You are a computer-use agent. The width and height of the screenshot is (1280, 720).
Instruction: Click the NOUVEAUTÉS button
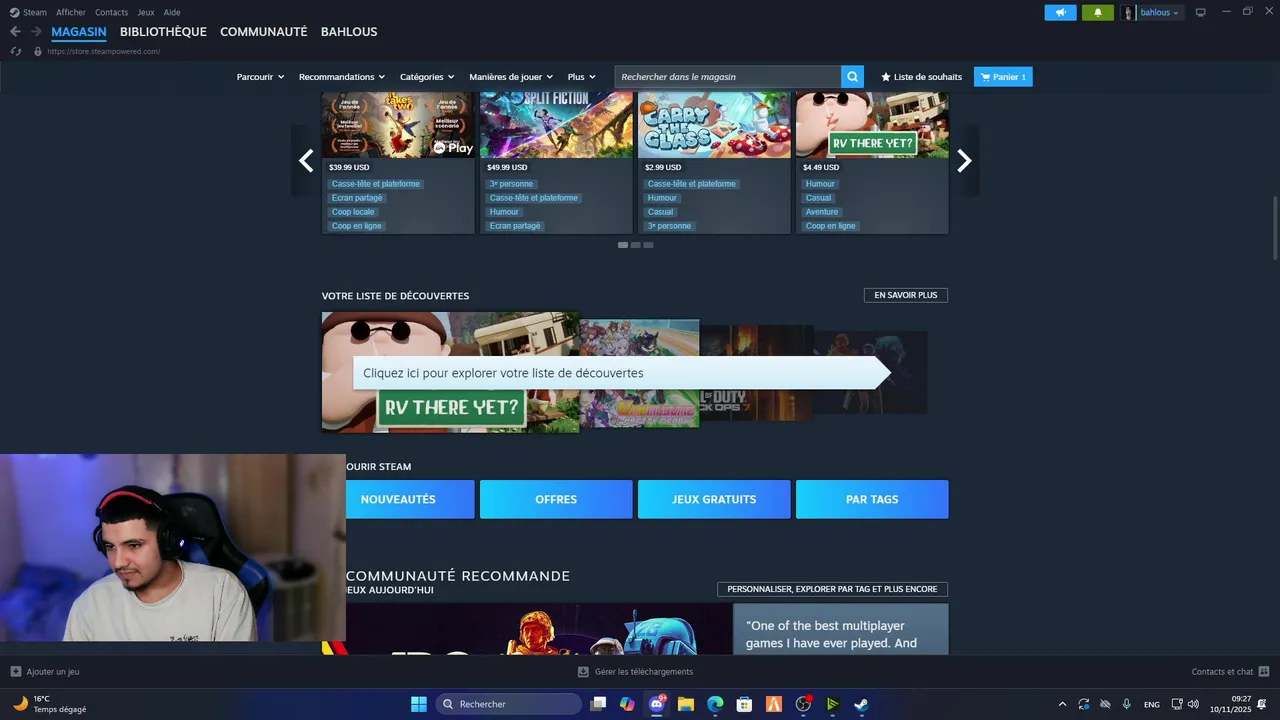[398, 499]
